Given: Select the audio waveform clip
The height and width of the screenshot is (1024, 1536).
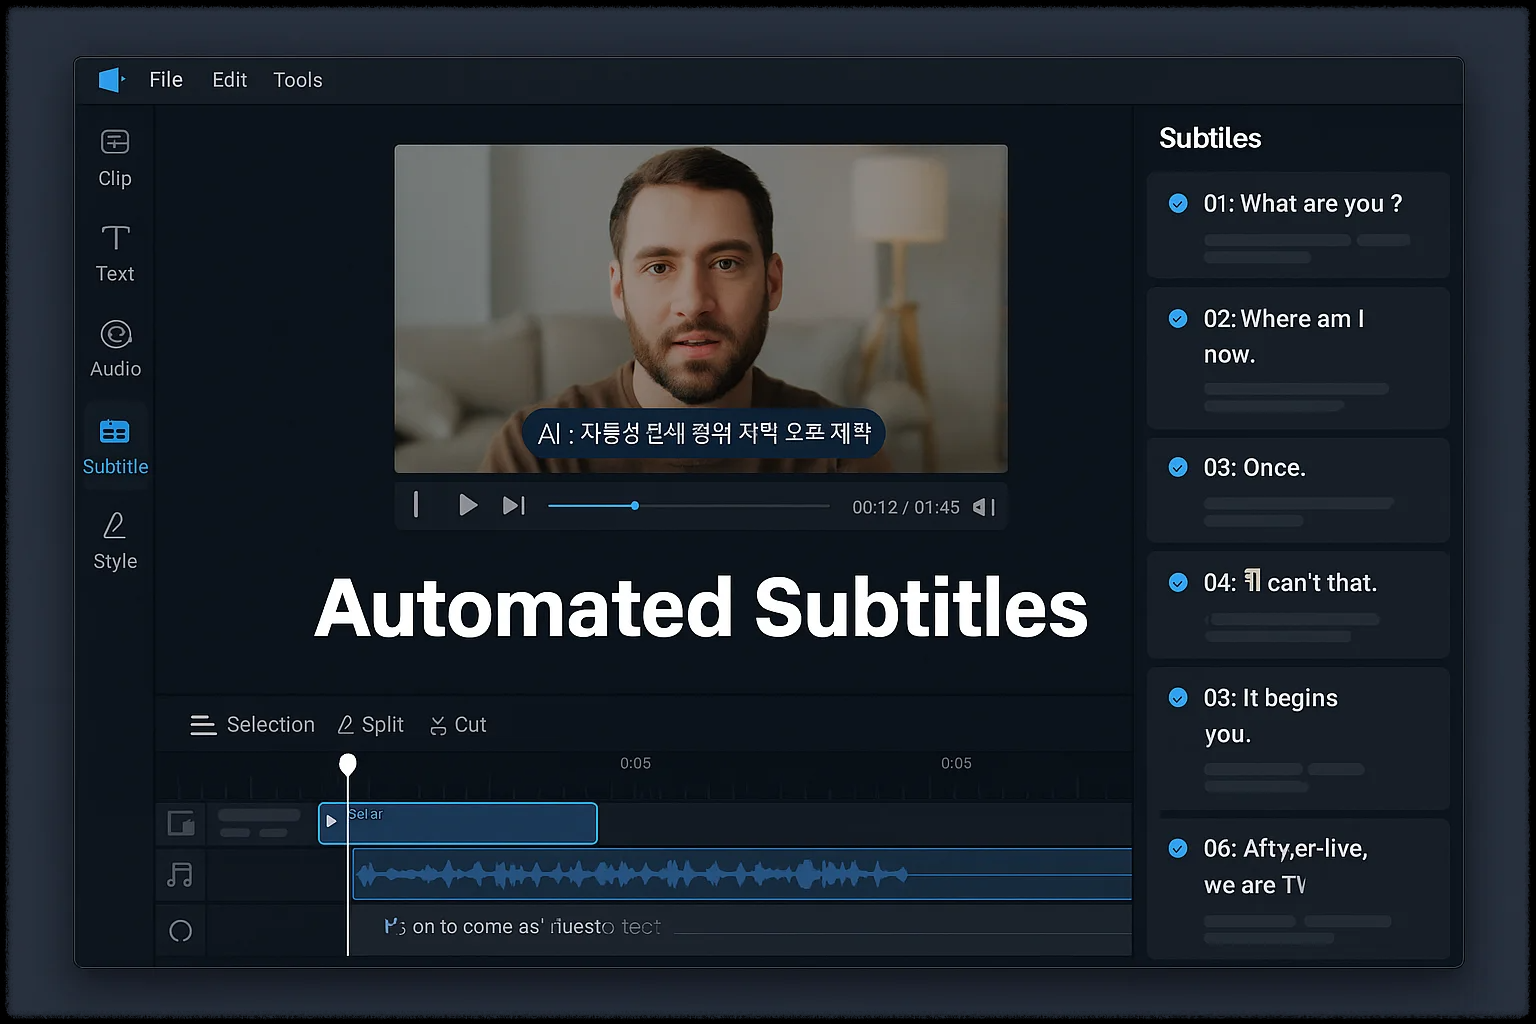Looking at the screenshot, I should (742, 875).
